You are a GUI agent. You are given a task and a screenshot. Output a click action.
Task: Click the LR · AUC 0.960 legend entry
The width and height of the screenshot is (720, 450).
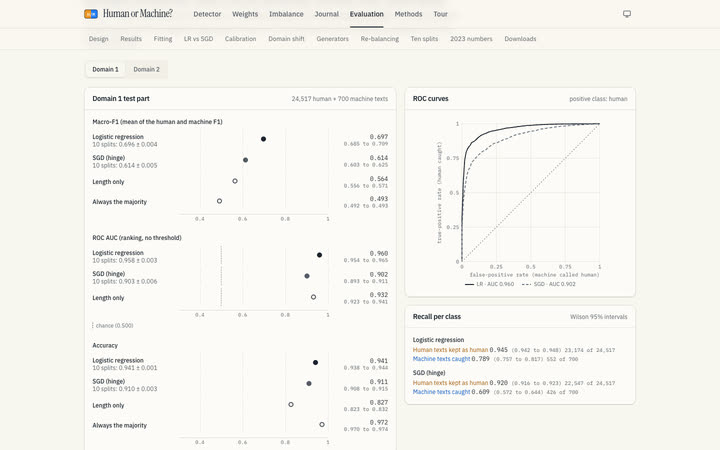click(x=489, y=284)
